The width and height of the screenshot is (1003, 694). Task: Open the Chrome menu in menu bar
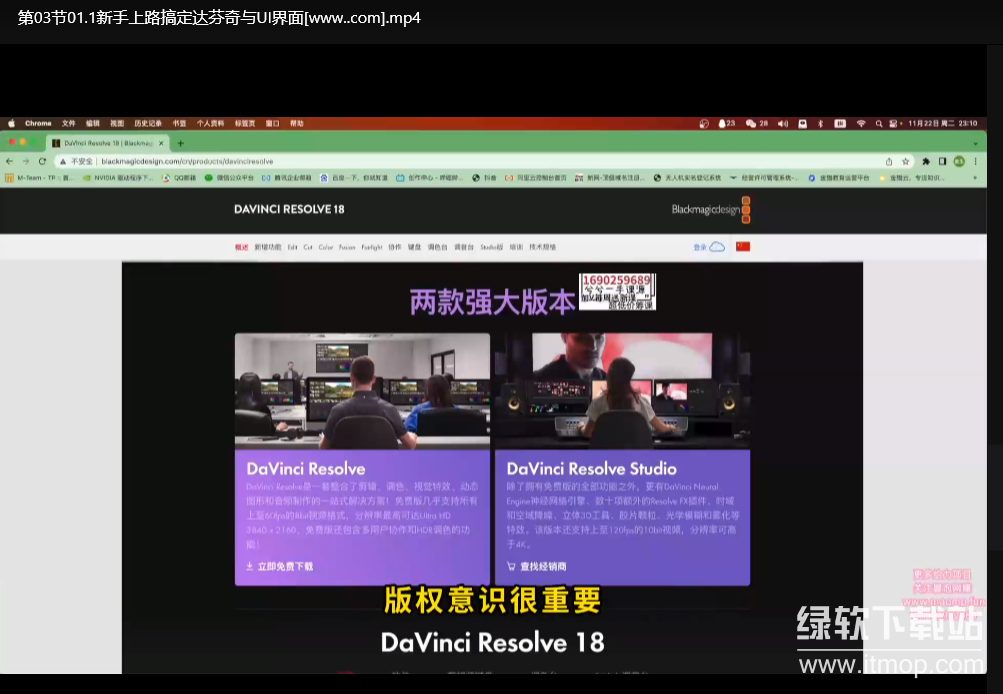coord(38,123)
